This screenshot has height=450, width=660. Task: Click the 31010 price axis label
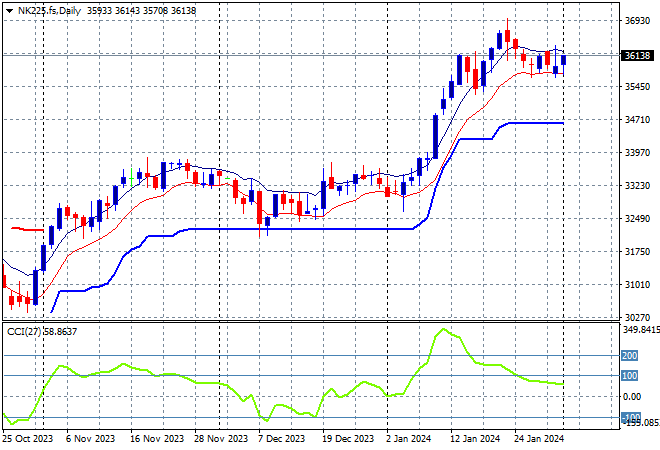point(637,285)
